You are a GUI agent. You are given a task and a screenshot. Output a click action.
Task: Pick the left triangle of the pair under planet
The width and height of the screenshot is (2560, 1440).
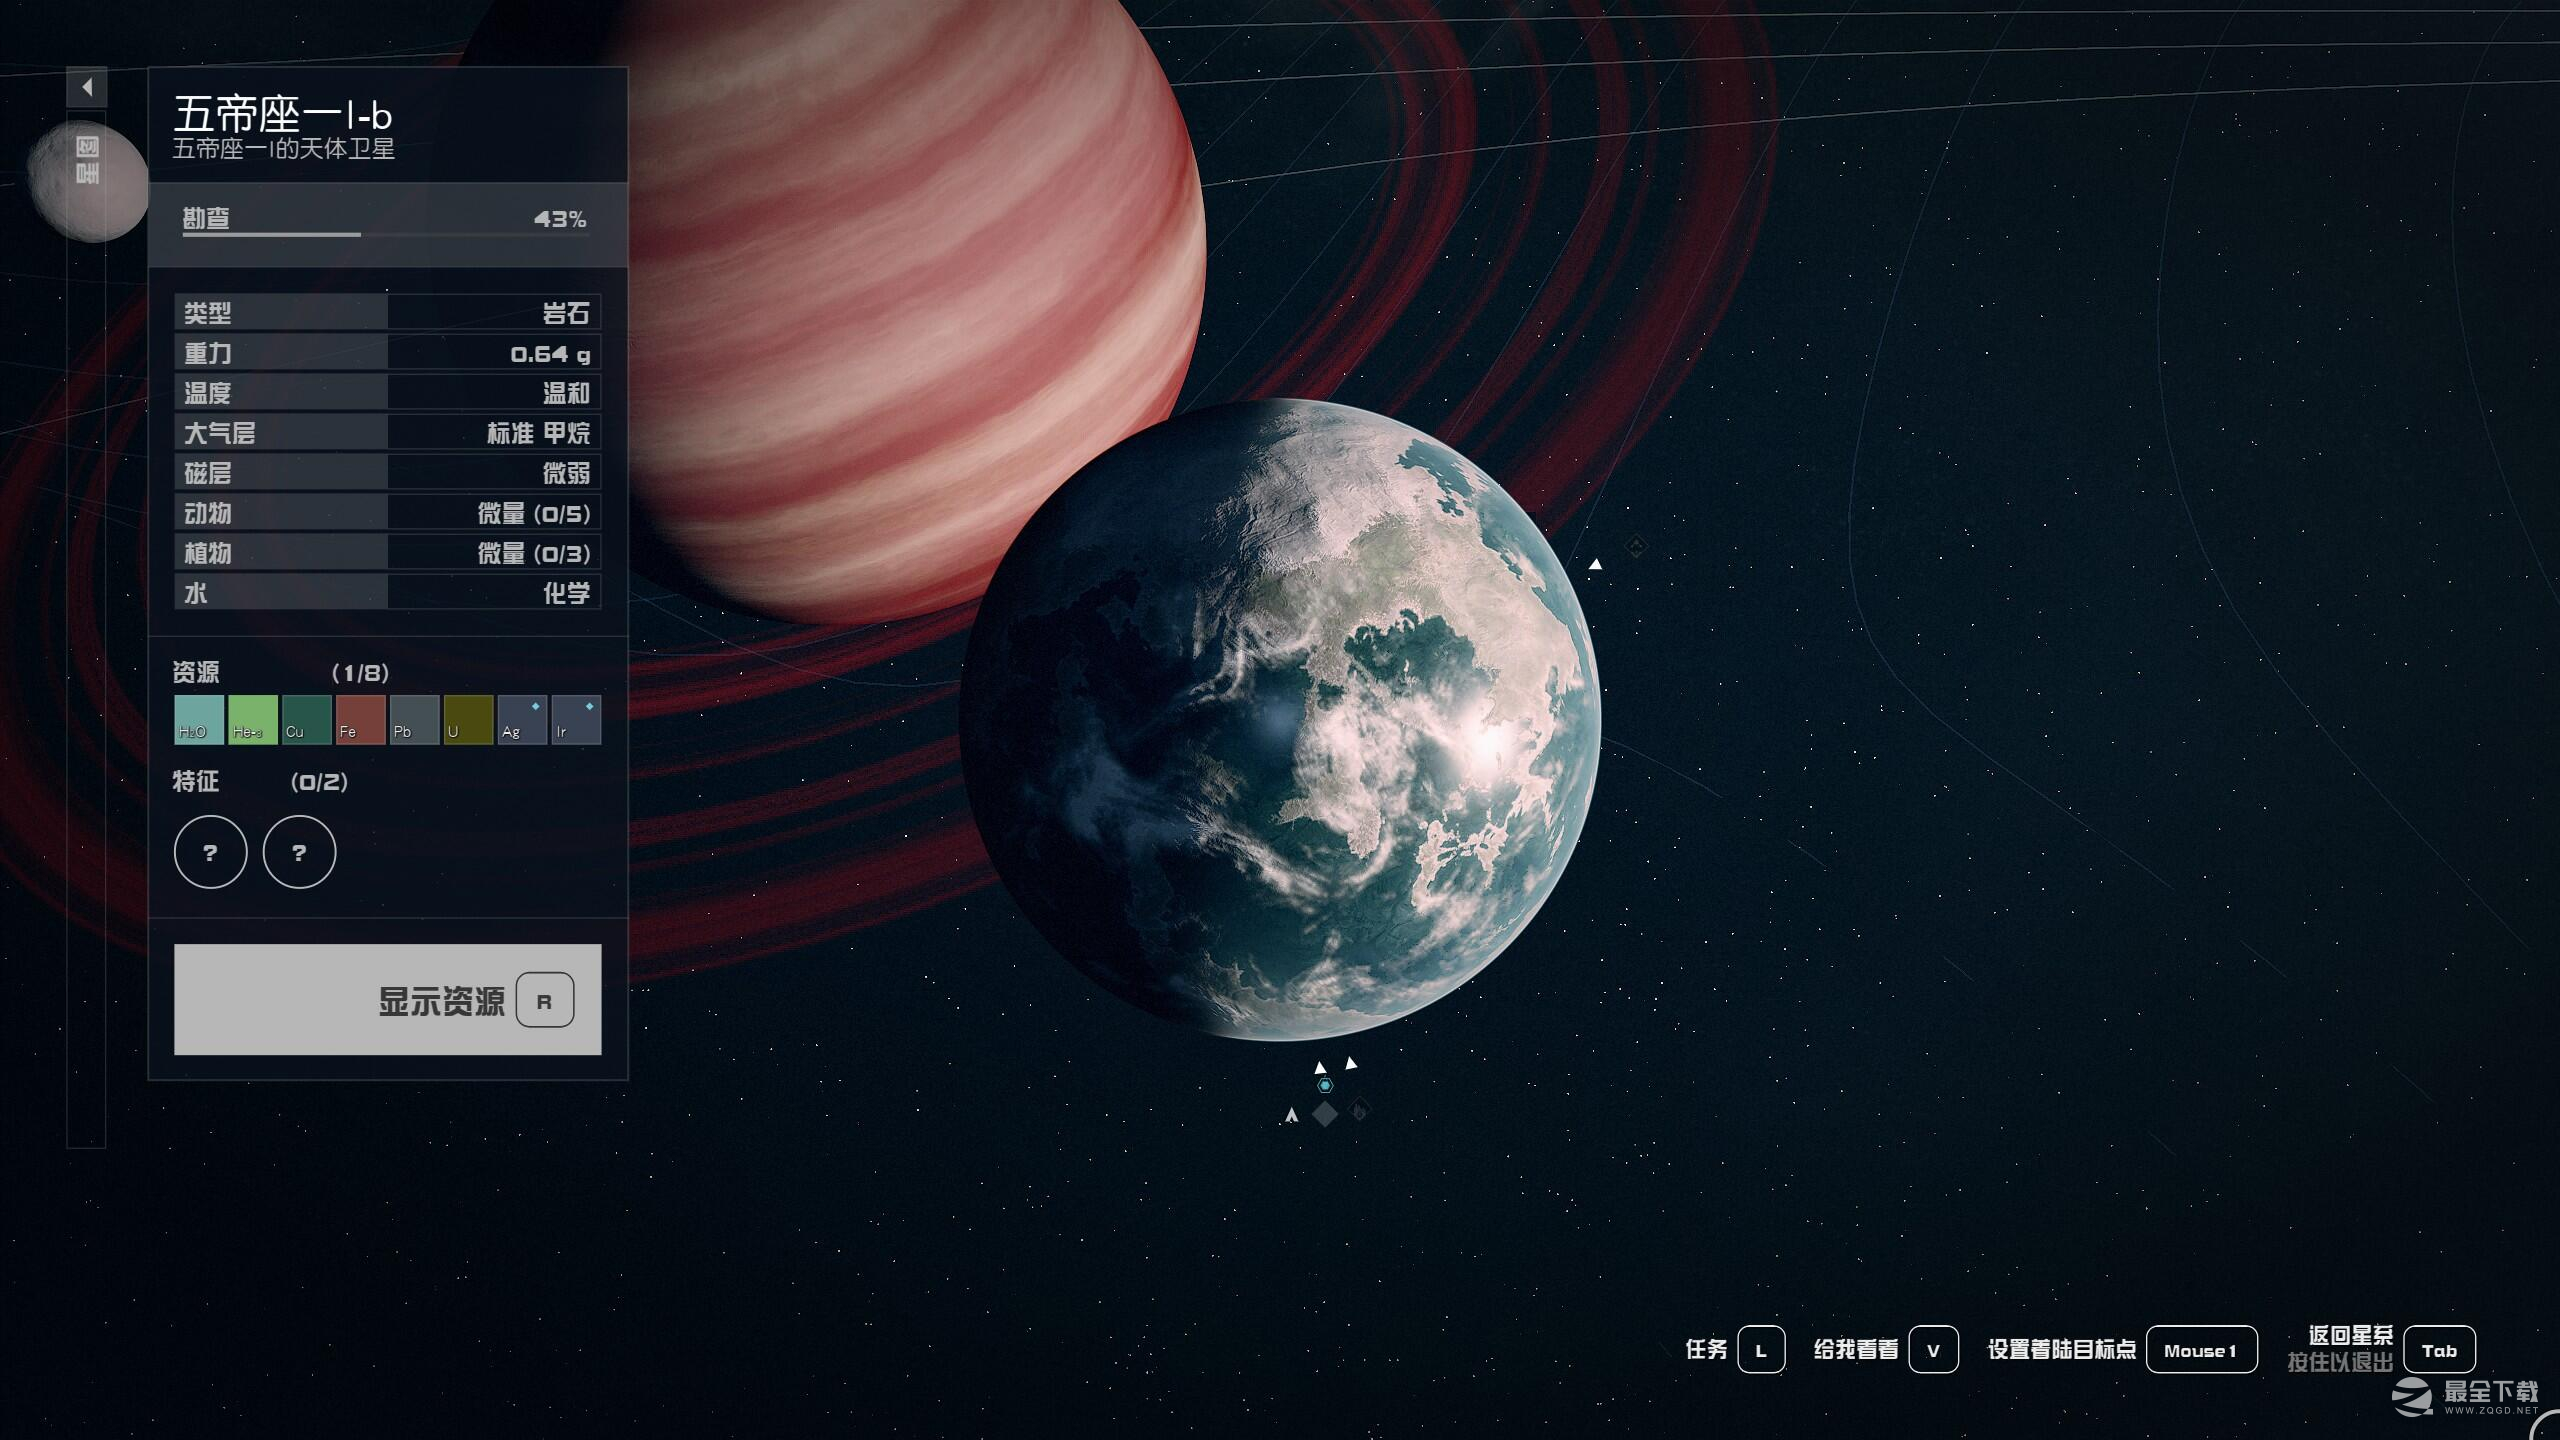pyautogui.click(x=1320, y=1067)
